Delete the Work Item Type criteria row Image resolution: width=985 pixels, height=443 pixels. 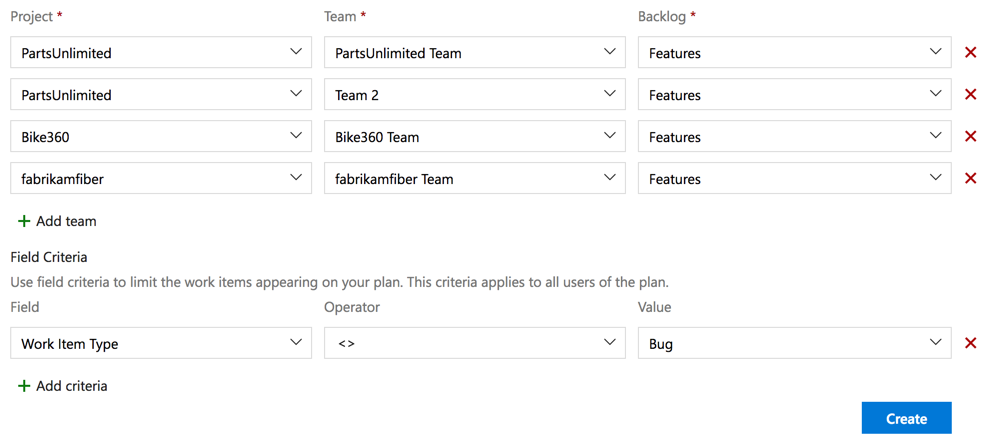970,343
